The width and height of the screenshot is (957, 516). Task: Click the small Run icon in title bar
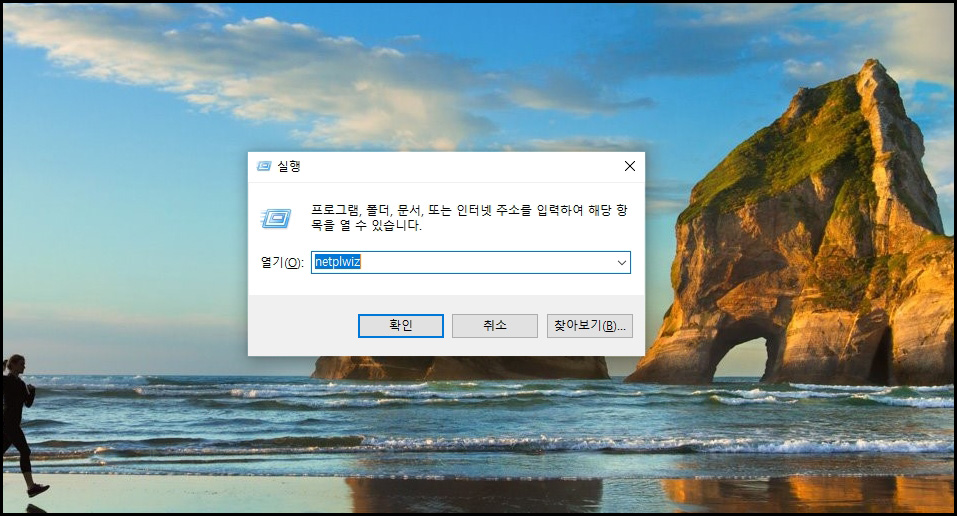pos(264,166)
